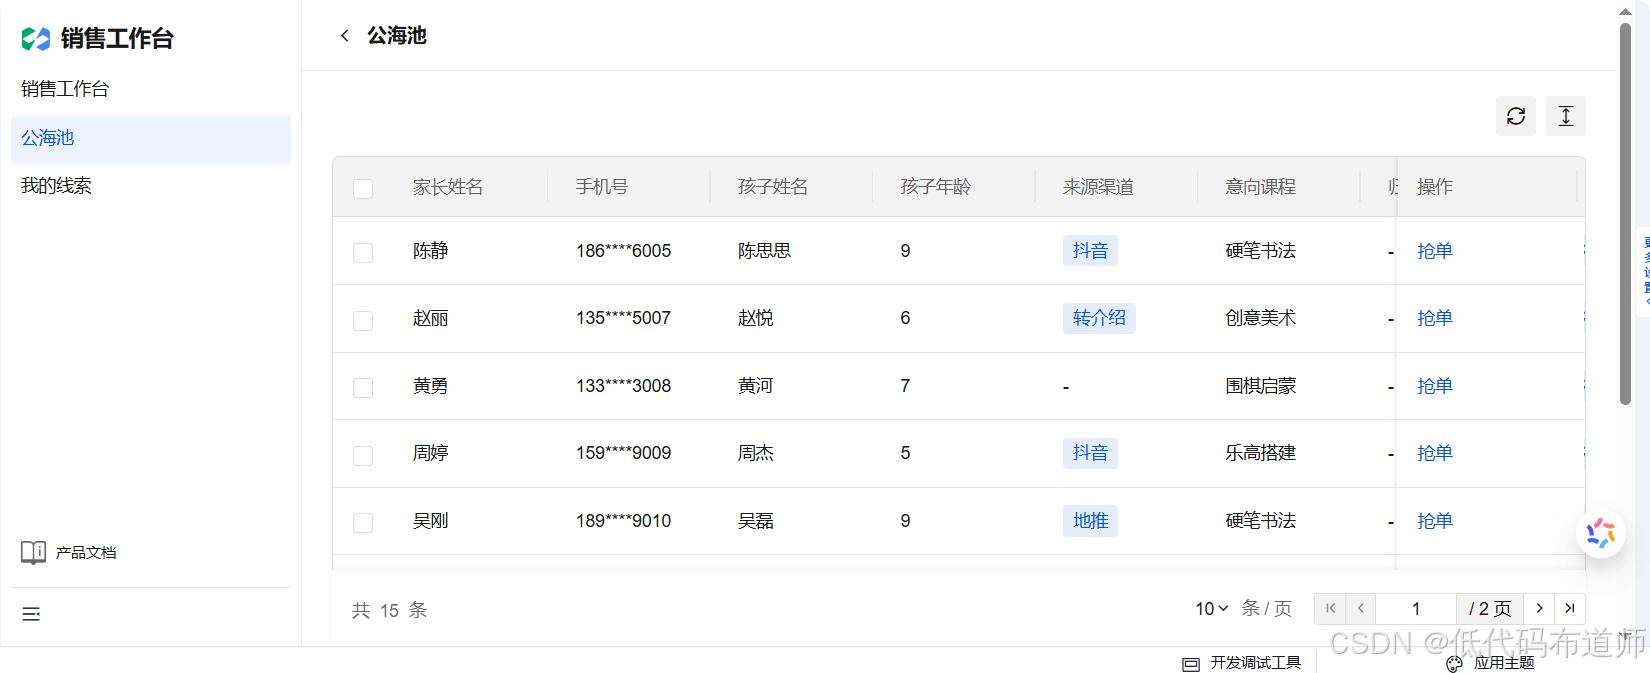Click phone number 133****3008
Viewport: 1650px width, 673px height.
click(623, 386)
